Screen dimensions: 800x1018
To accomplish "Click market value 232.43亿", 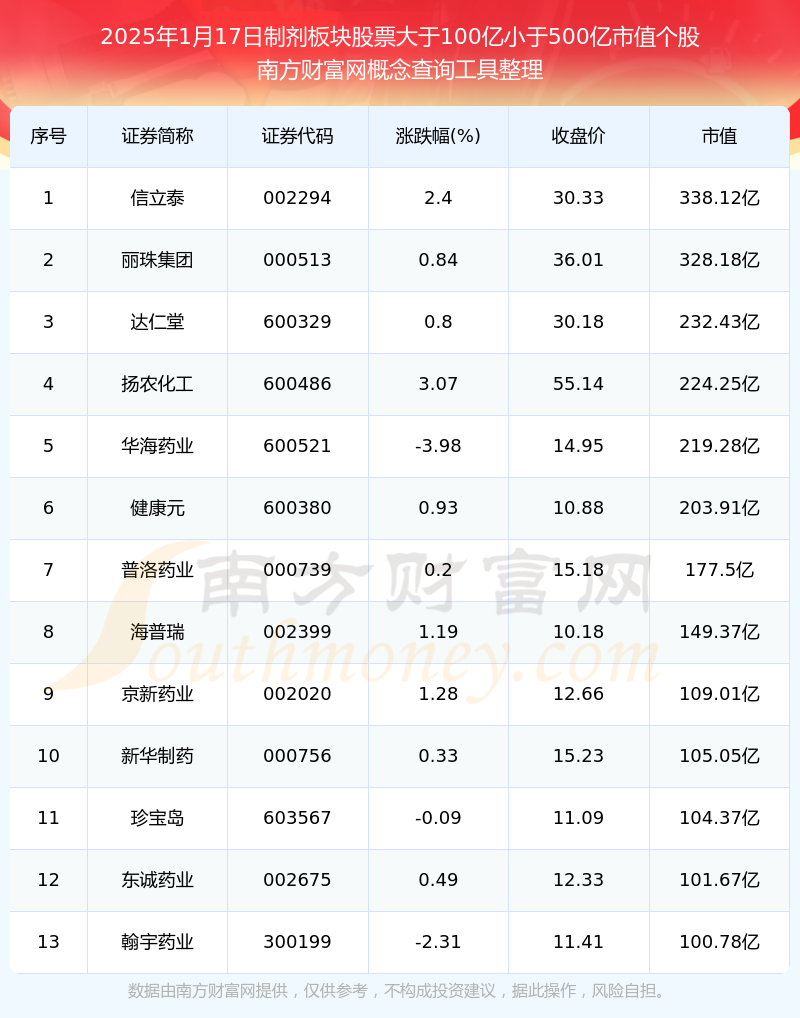I will click(x=719, y=322).
